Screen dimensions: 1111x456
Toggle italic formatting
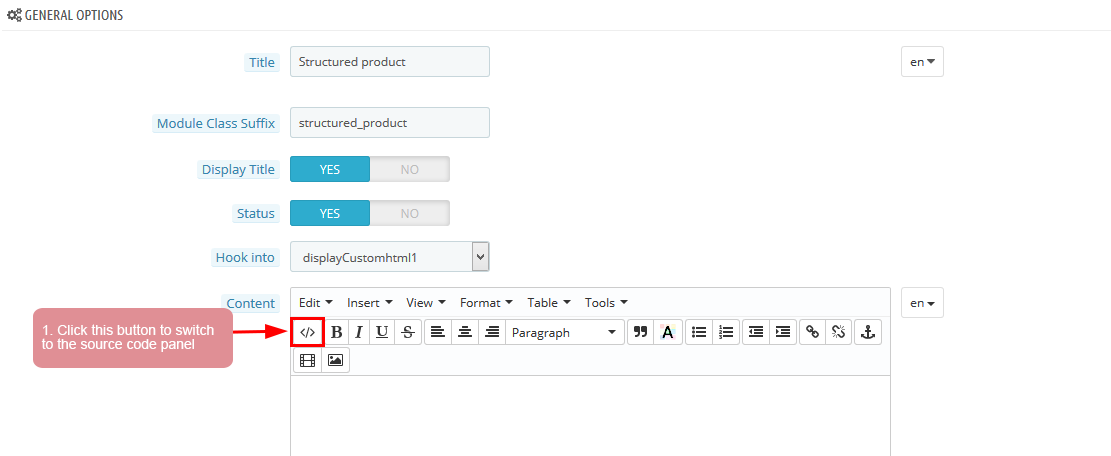point(359,332)
